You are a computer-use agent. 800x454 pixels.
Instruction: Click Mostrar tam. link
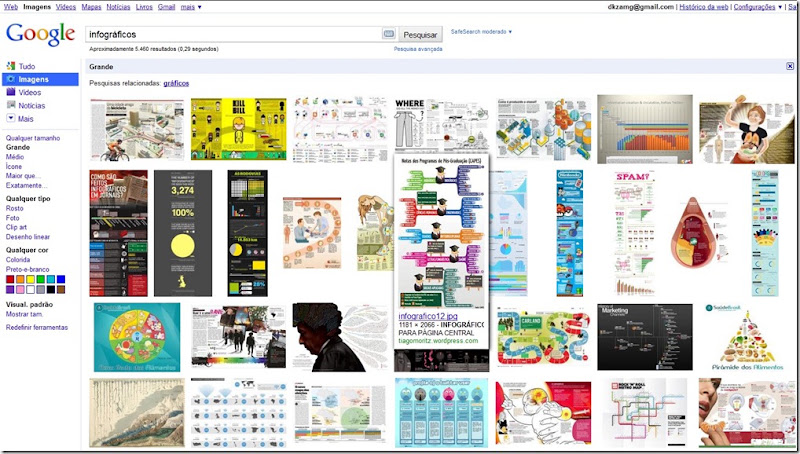pos(24,314)
